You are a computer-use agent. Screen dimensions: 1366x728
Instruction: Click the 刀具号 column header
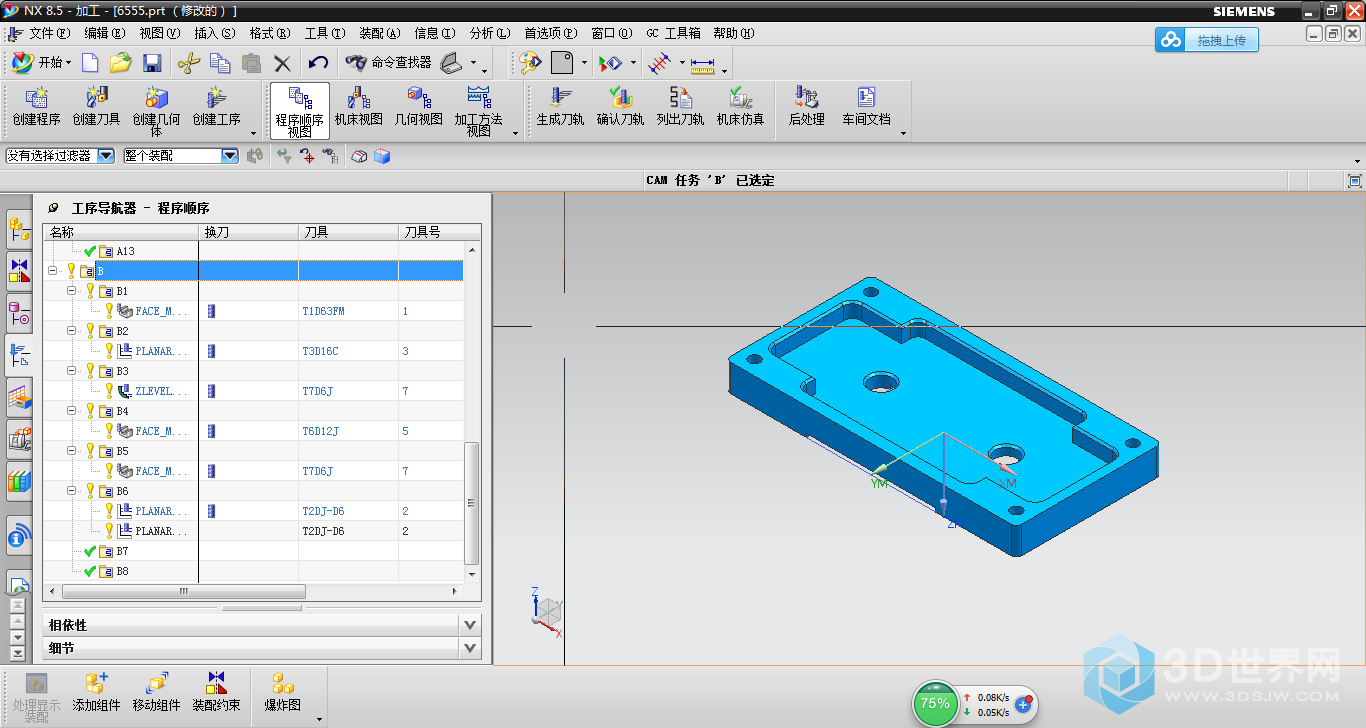pyautogui.click(x=439, y=232)
